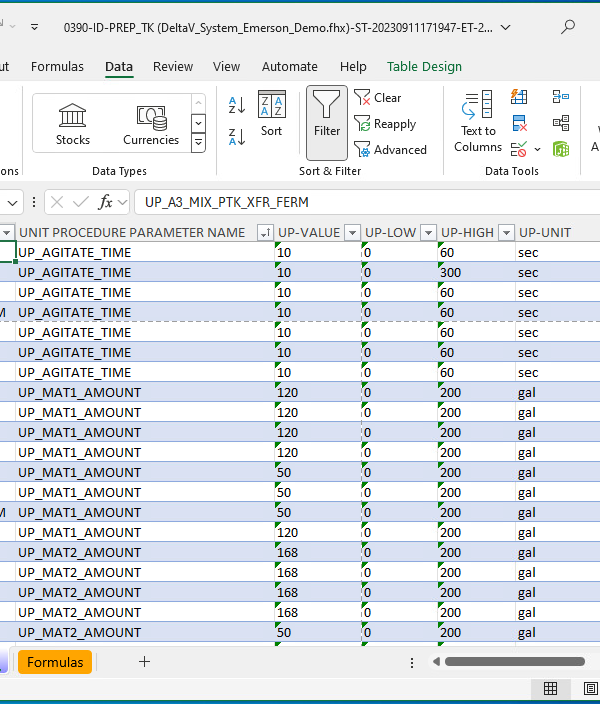Click the horizontal scrollbar thumb
Screen dimensions: 600x704
tap(515, 662)
